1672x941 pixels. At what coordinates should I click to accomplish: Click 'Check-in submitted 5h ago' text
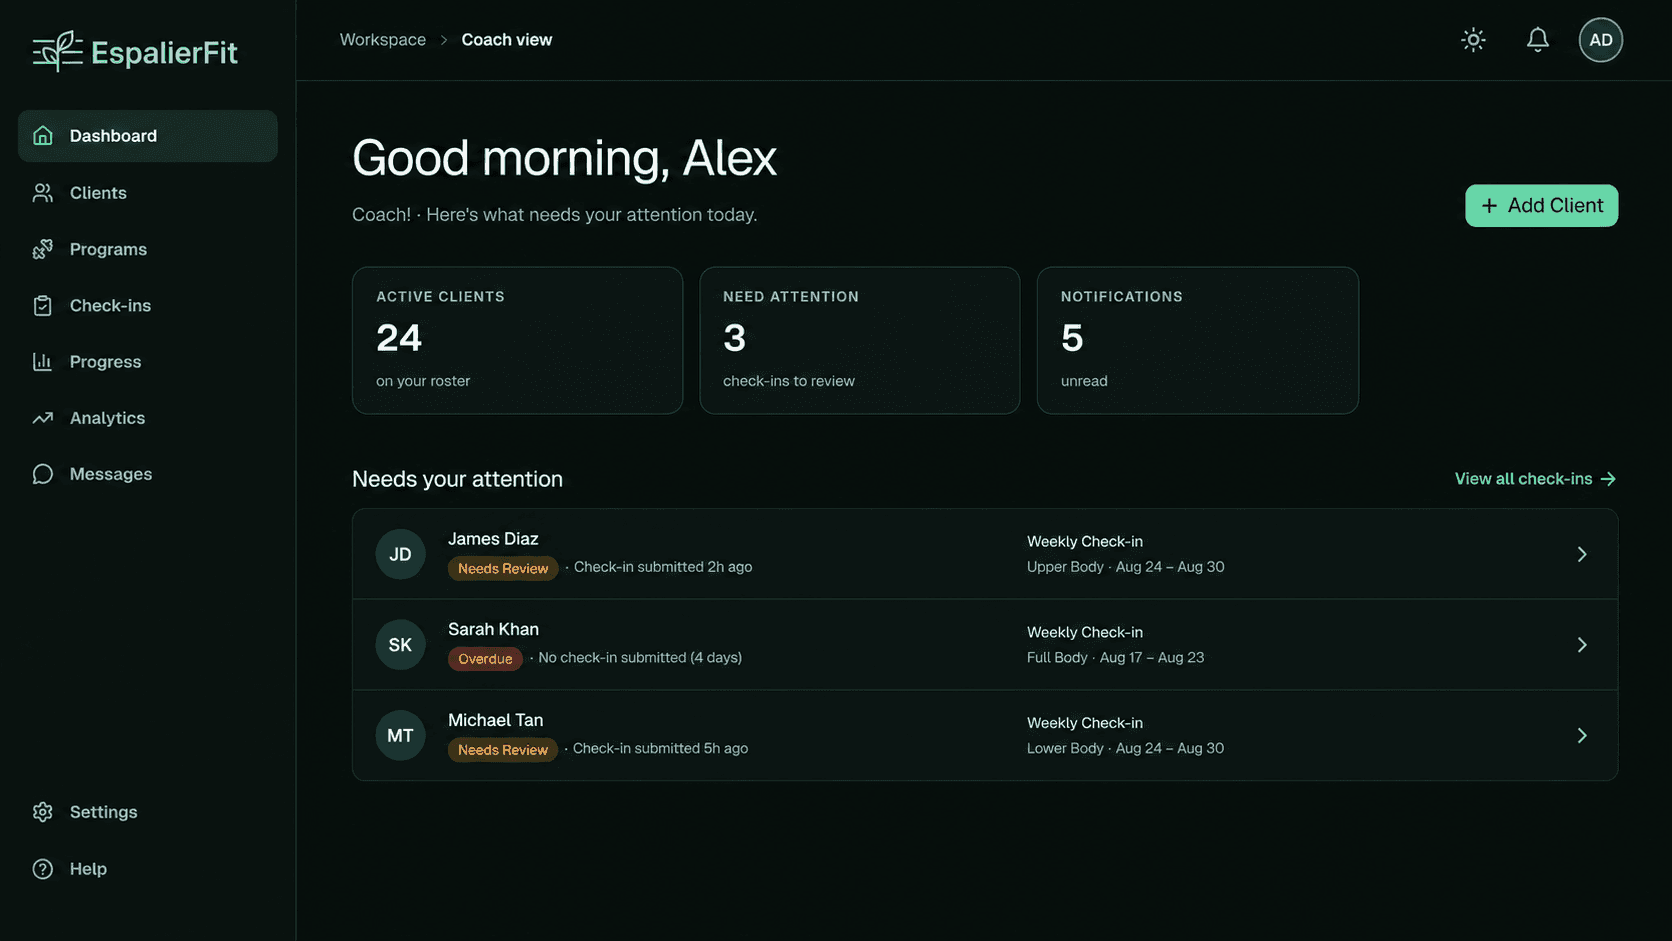coord(660,749)
